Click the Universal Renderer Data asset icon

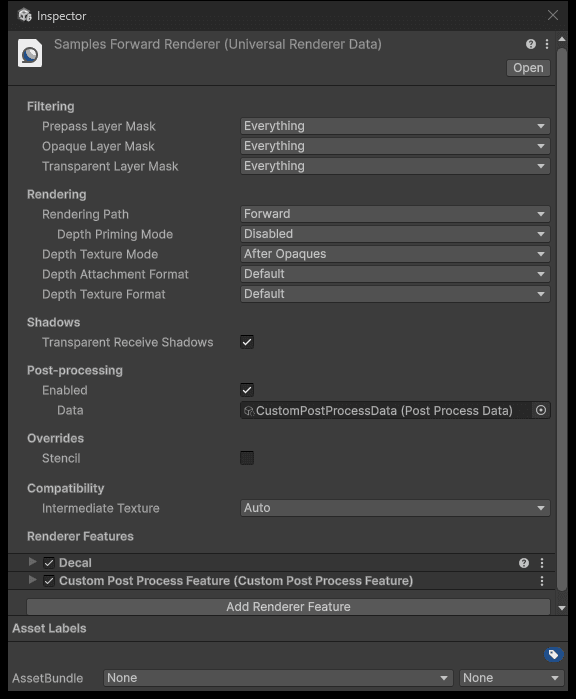(30, 53)
